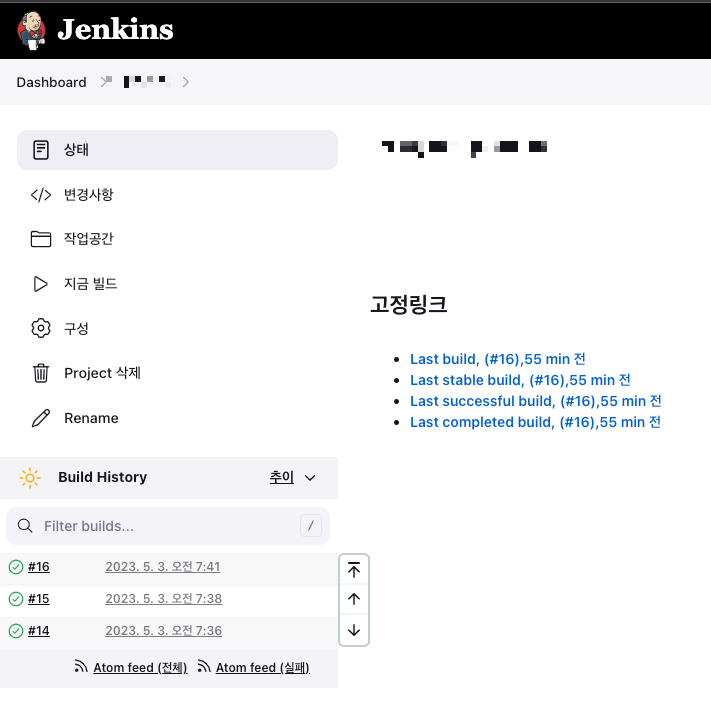Open the 구성 configuration item

76,328
